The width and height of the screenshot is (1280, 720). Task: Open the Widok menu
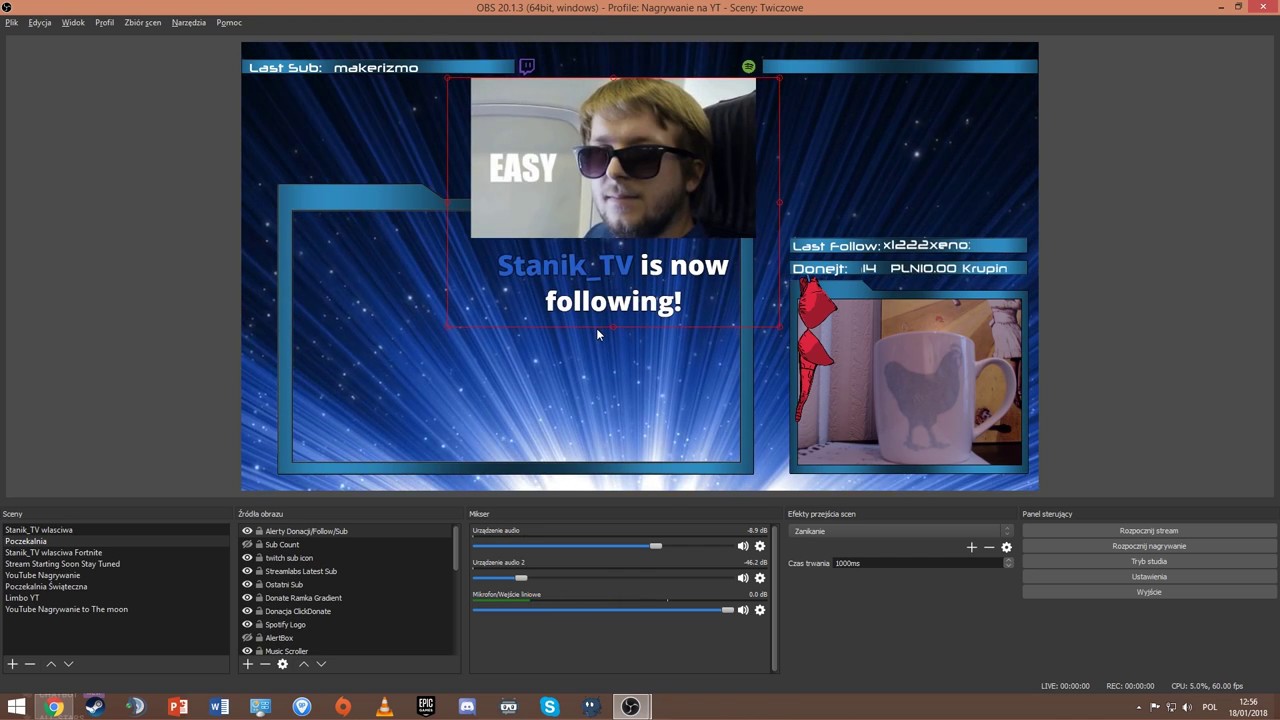coord(73,22)
